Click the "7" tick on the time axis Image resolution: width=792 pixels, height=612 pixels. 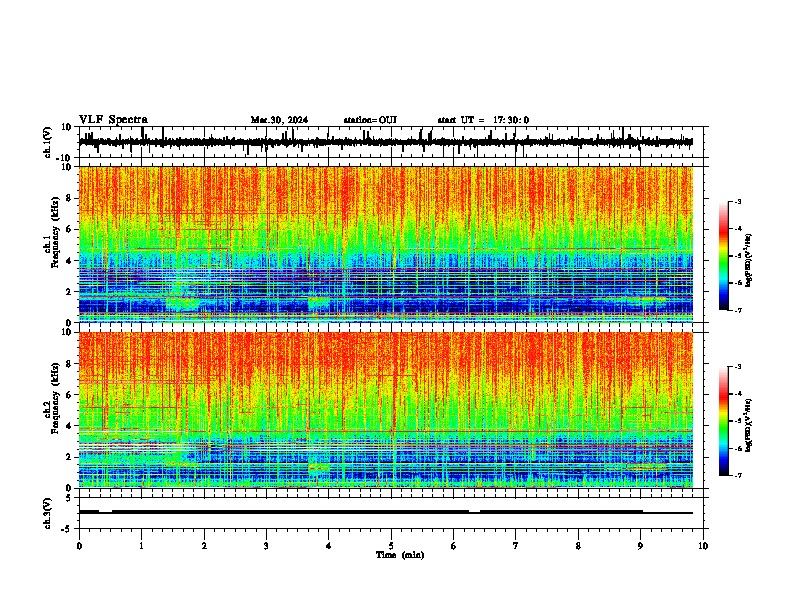516,546
